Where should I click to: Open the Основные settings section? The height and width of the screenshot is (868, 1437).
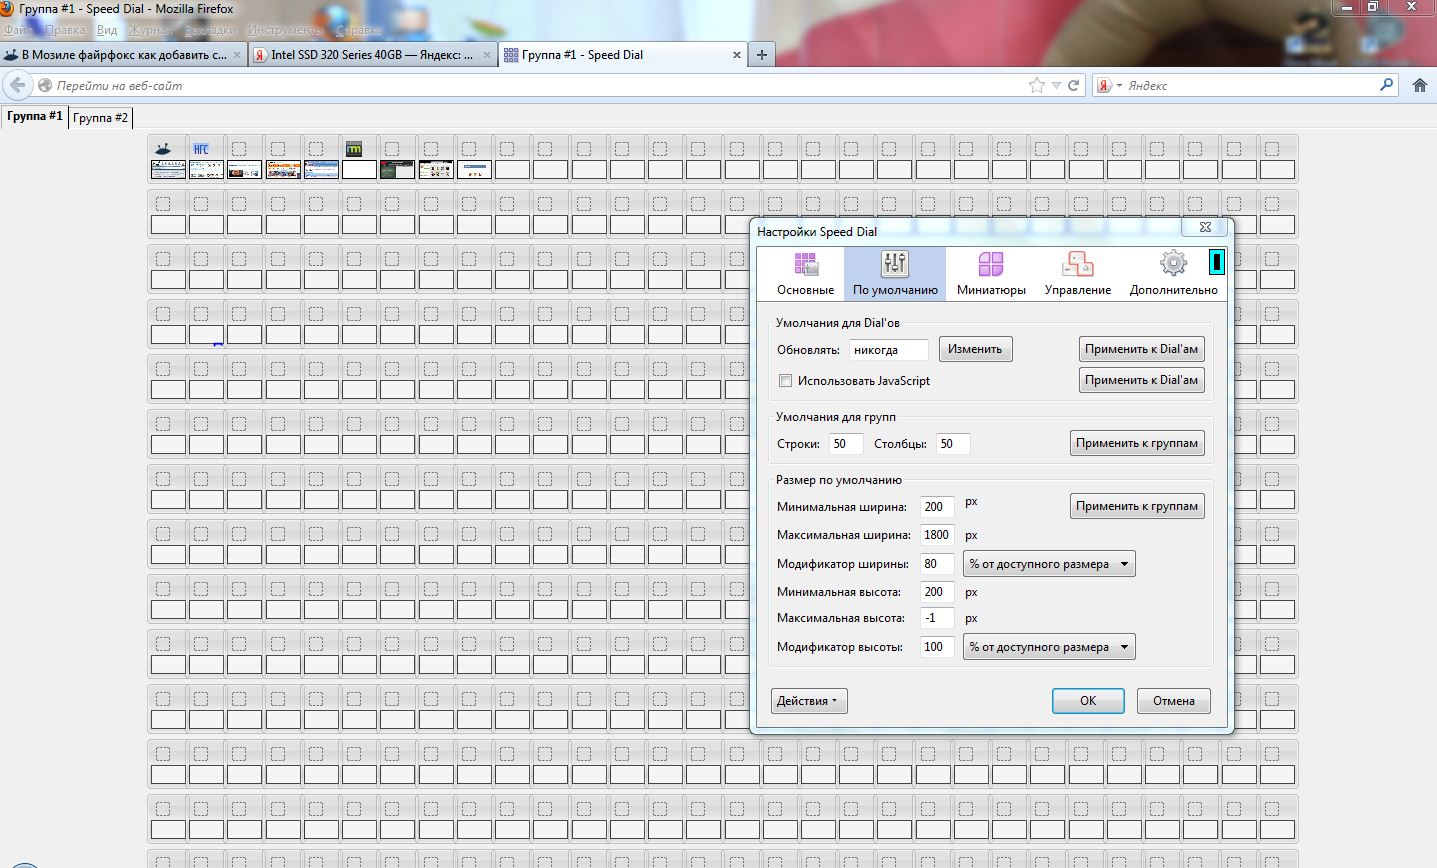(805, 273)
